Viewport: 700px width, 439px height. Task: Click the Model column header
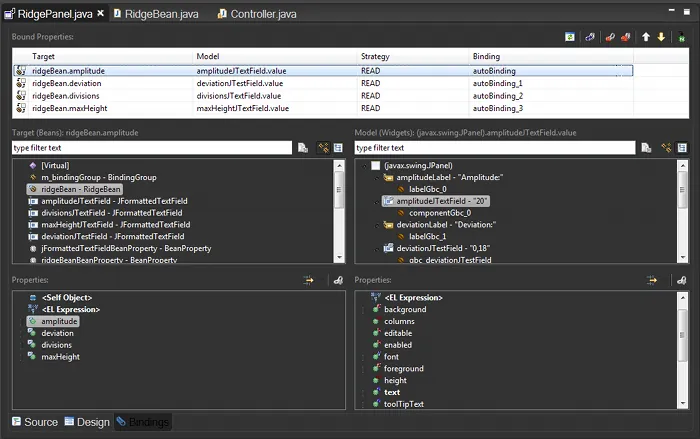coord(275,56)
